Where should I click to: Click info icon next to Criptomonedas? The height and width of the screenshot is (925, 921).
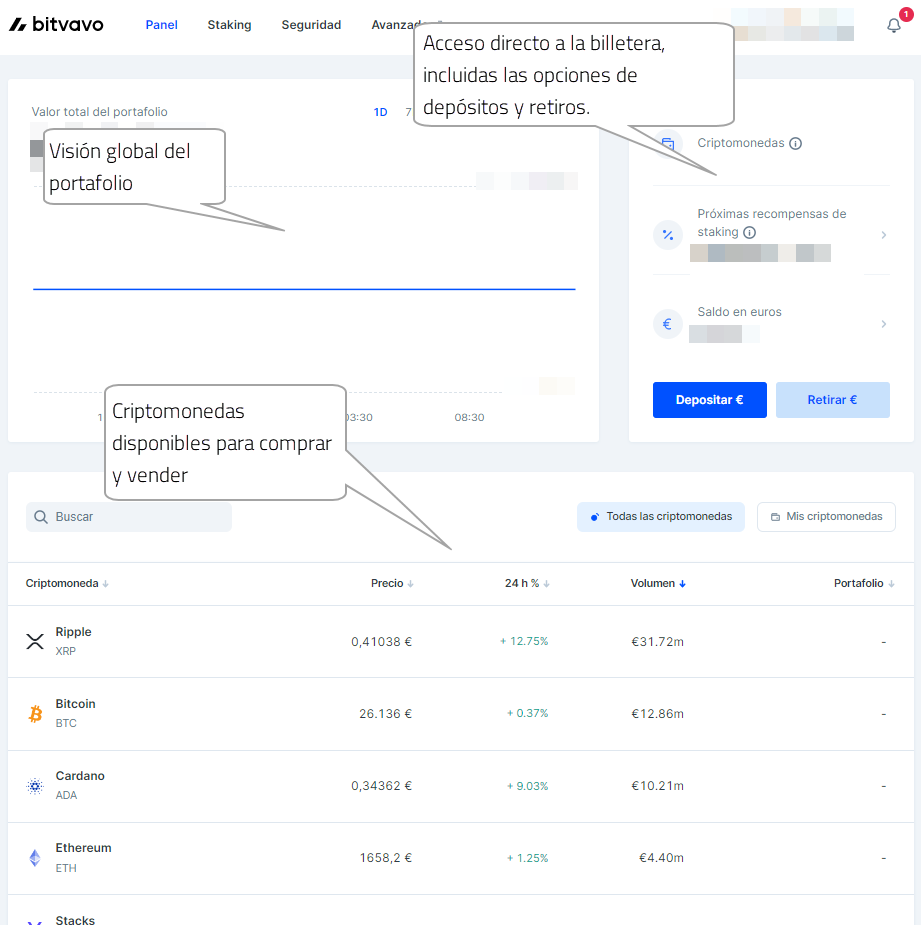pos(796,143)
